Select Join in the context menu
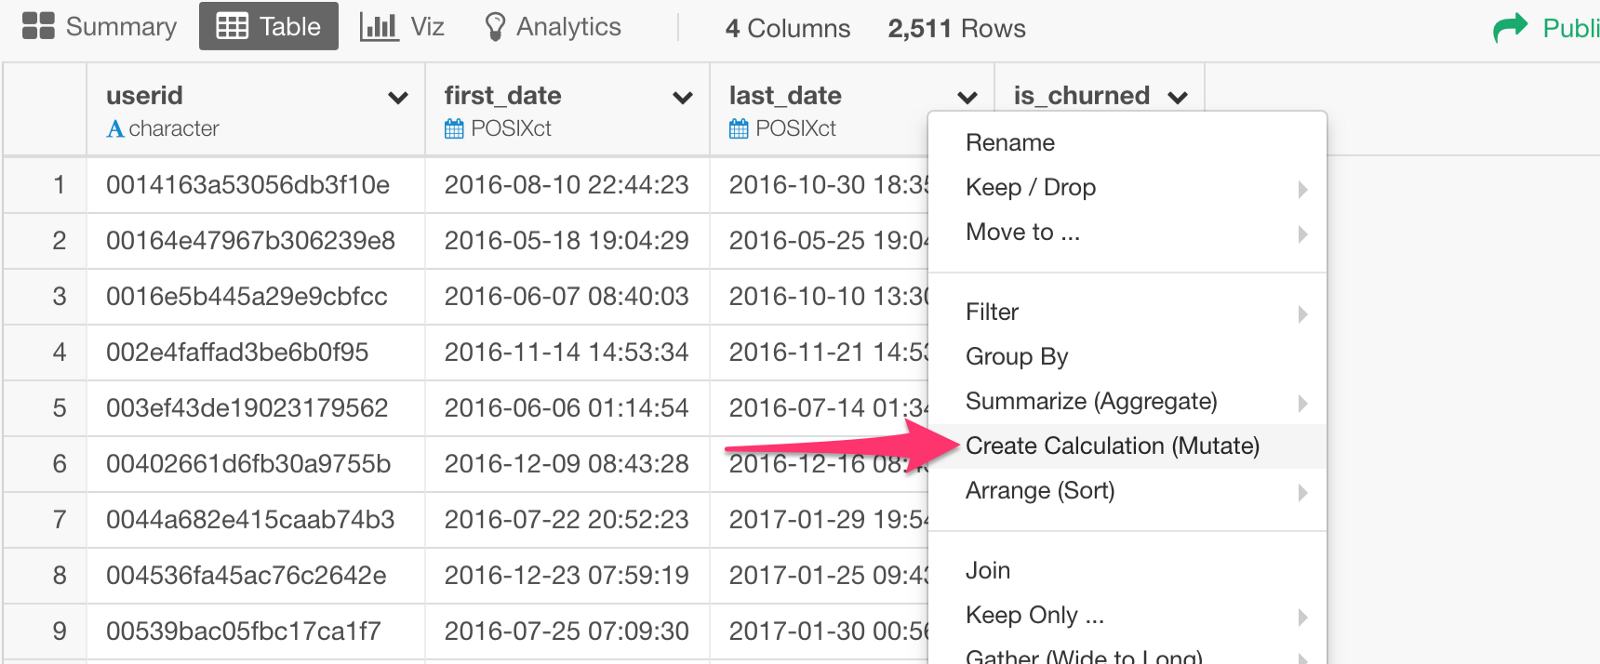 pyautogui.click(x=988, y=571)
